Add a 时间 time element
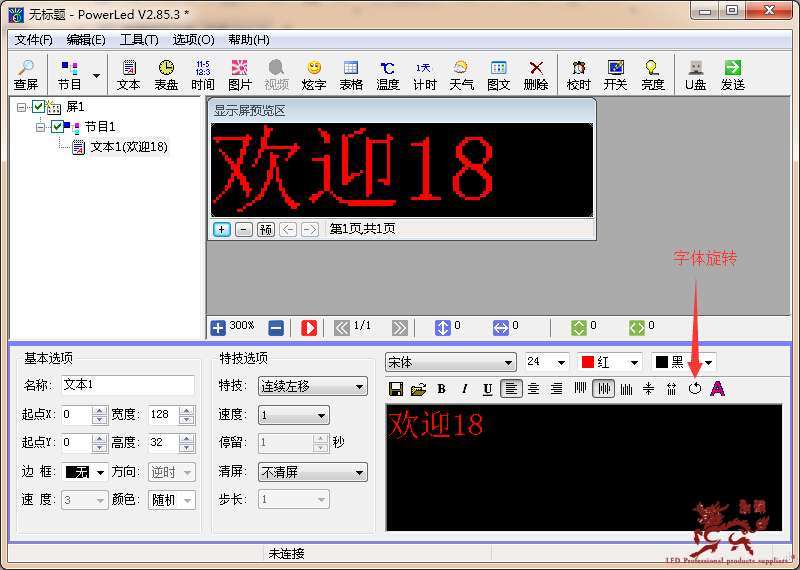This screenshot has width=800, height=570. click(x=203, y=75)
